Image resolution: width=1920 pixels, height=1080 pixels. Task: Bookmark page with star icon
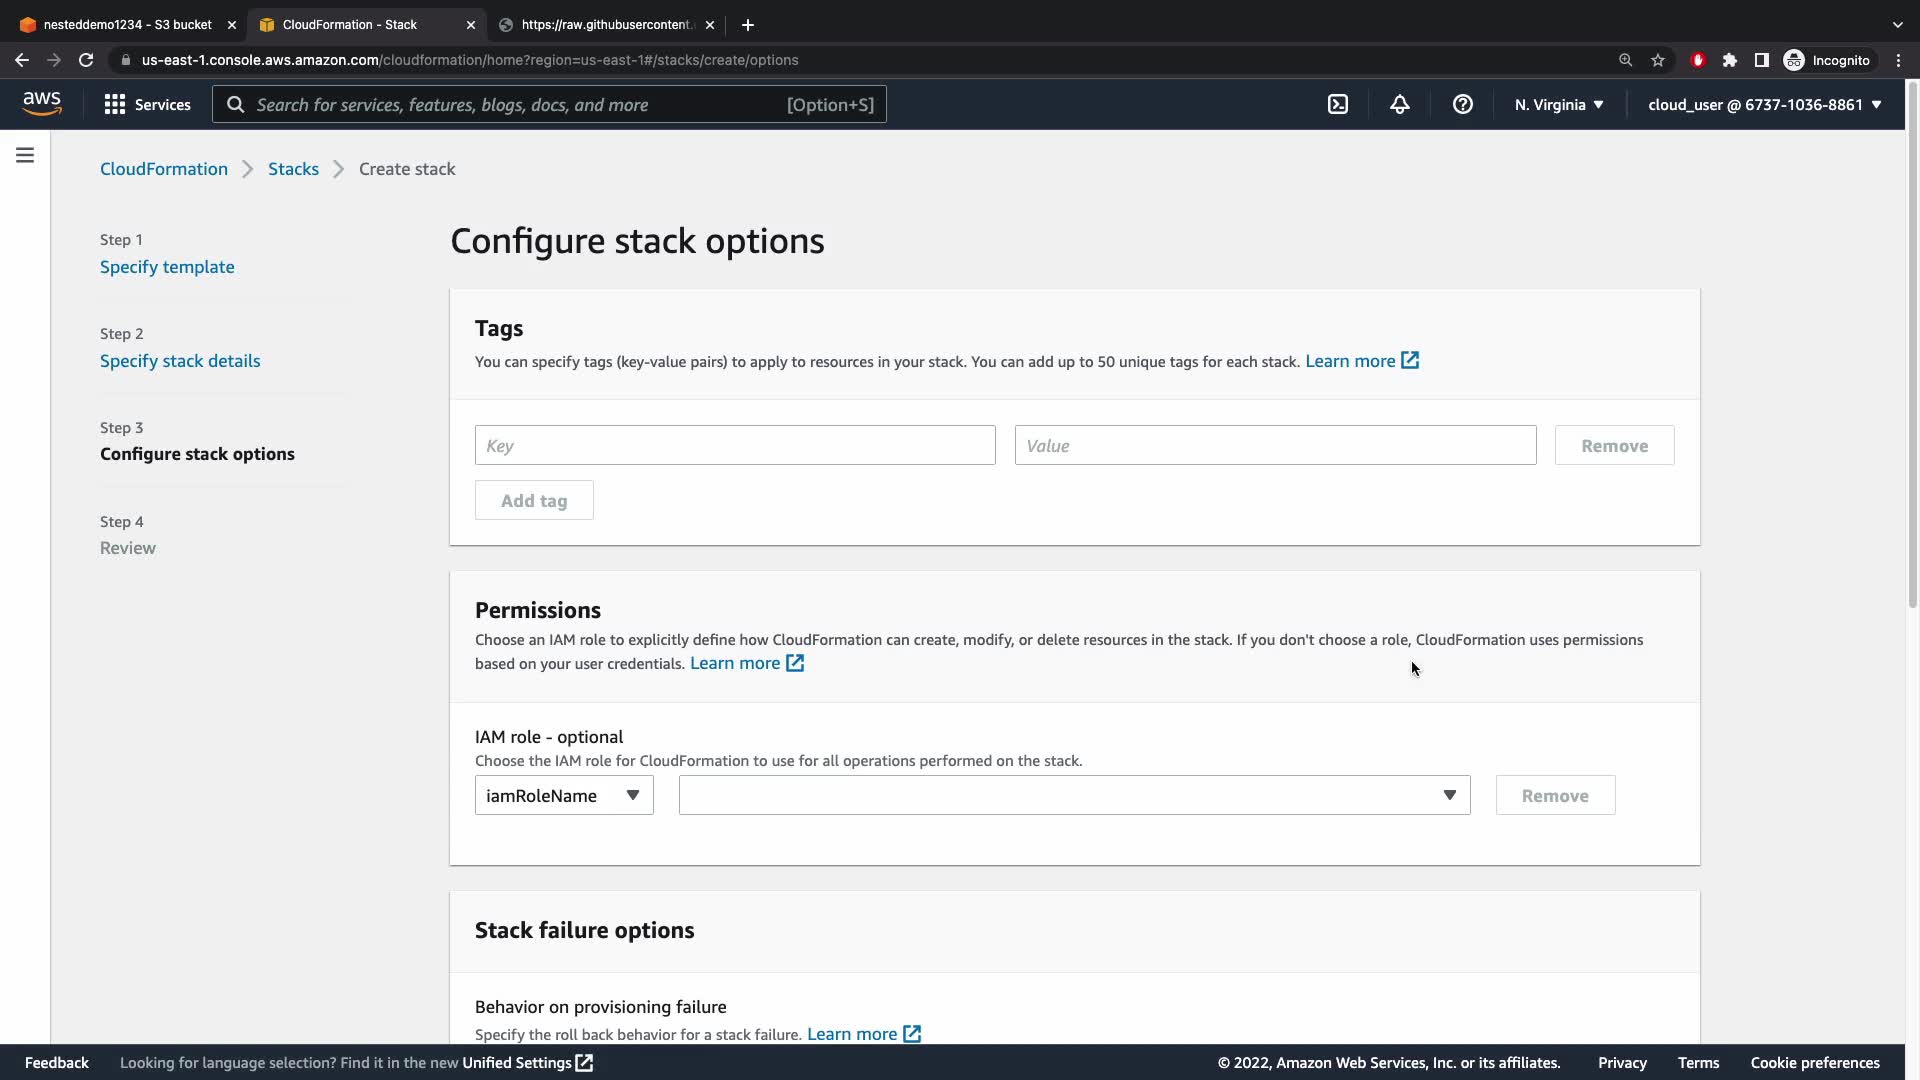pos(1658,60)
